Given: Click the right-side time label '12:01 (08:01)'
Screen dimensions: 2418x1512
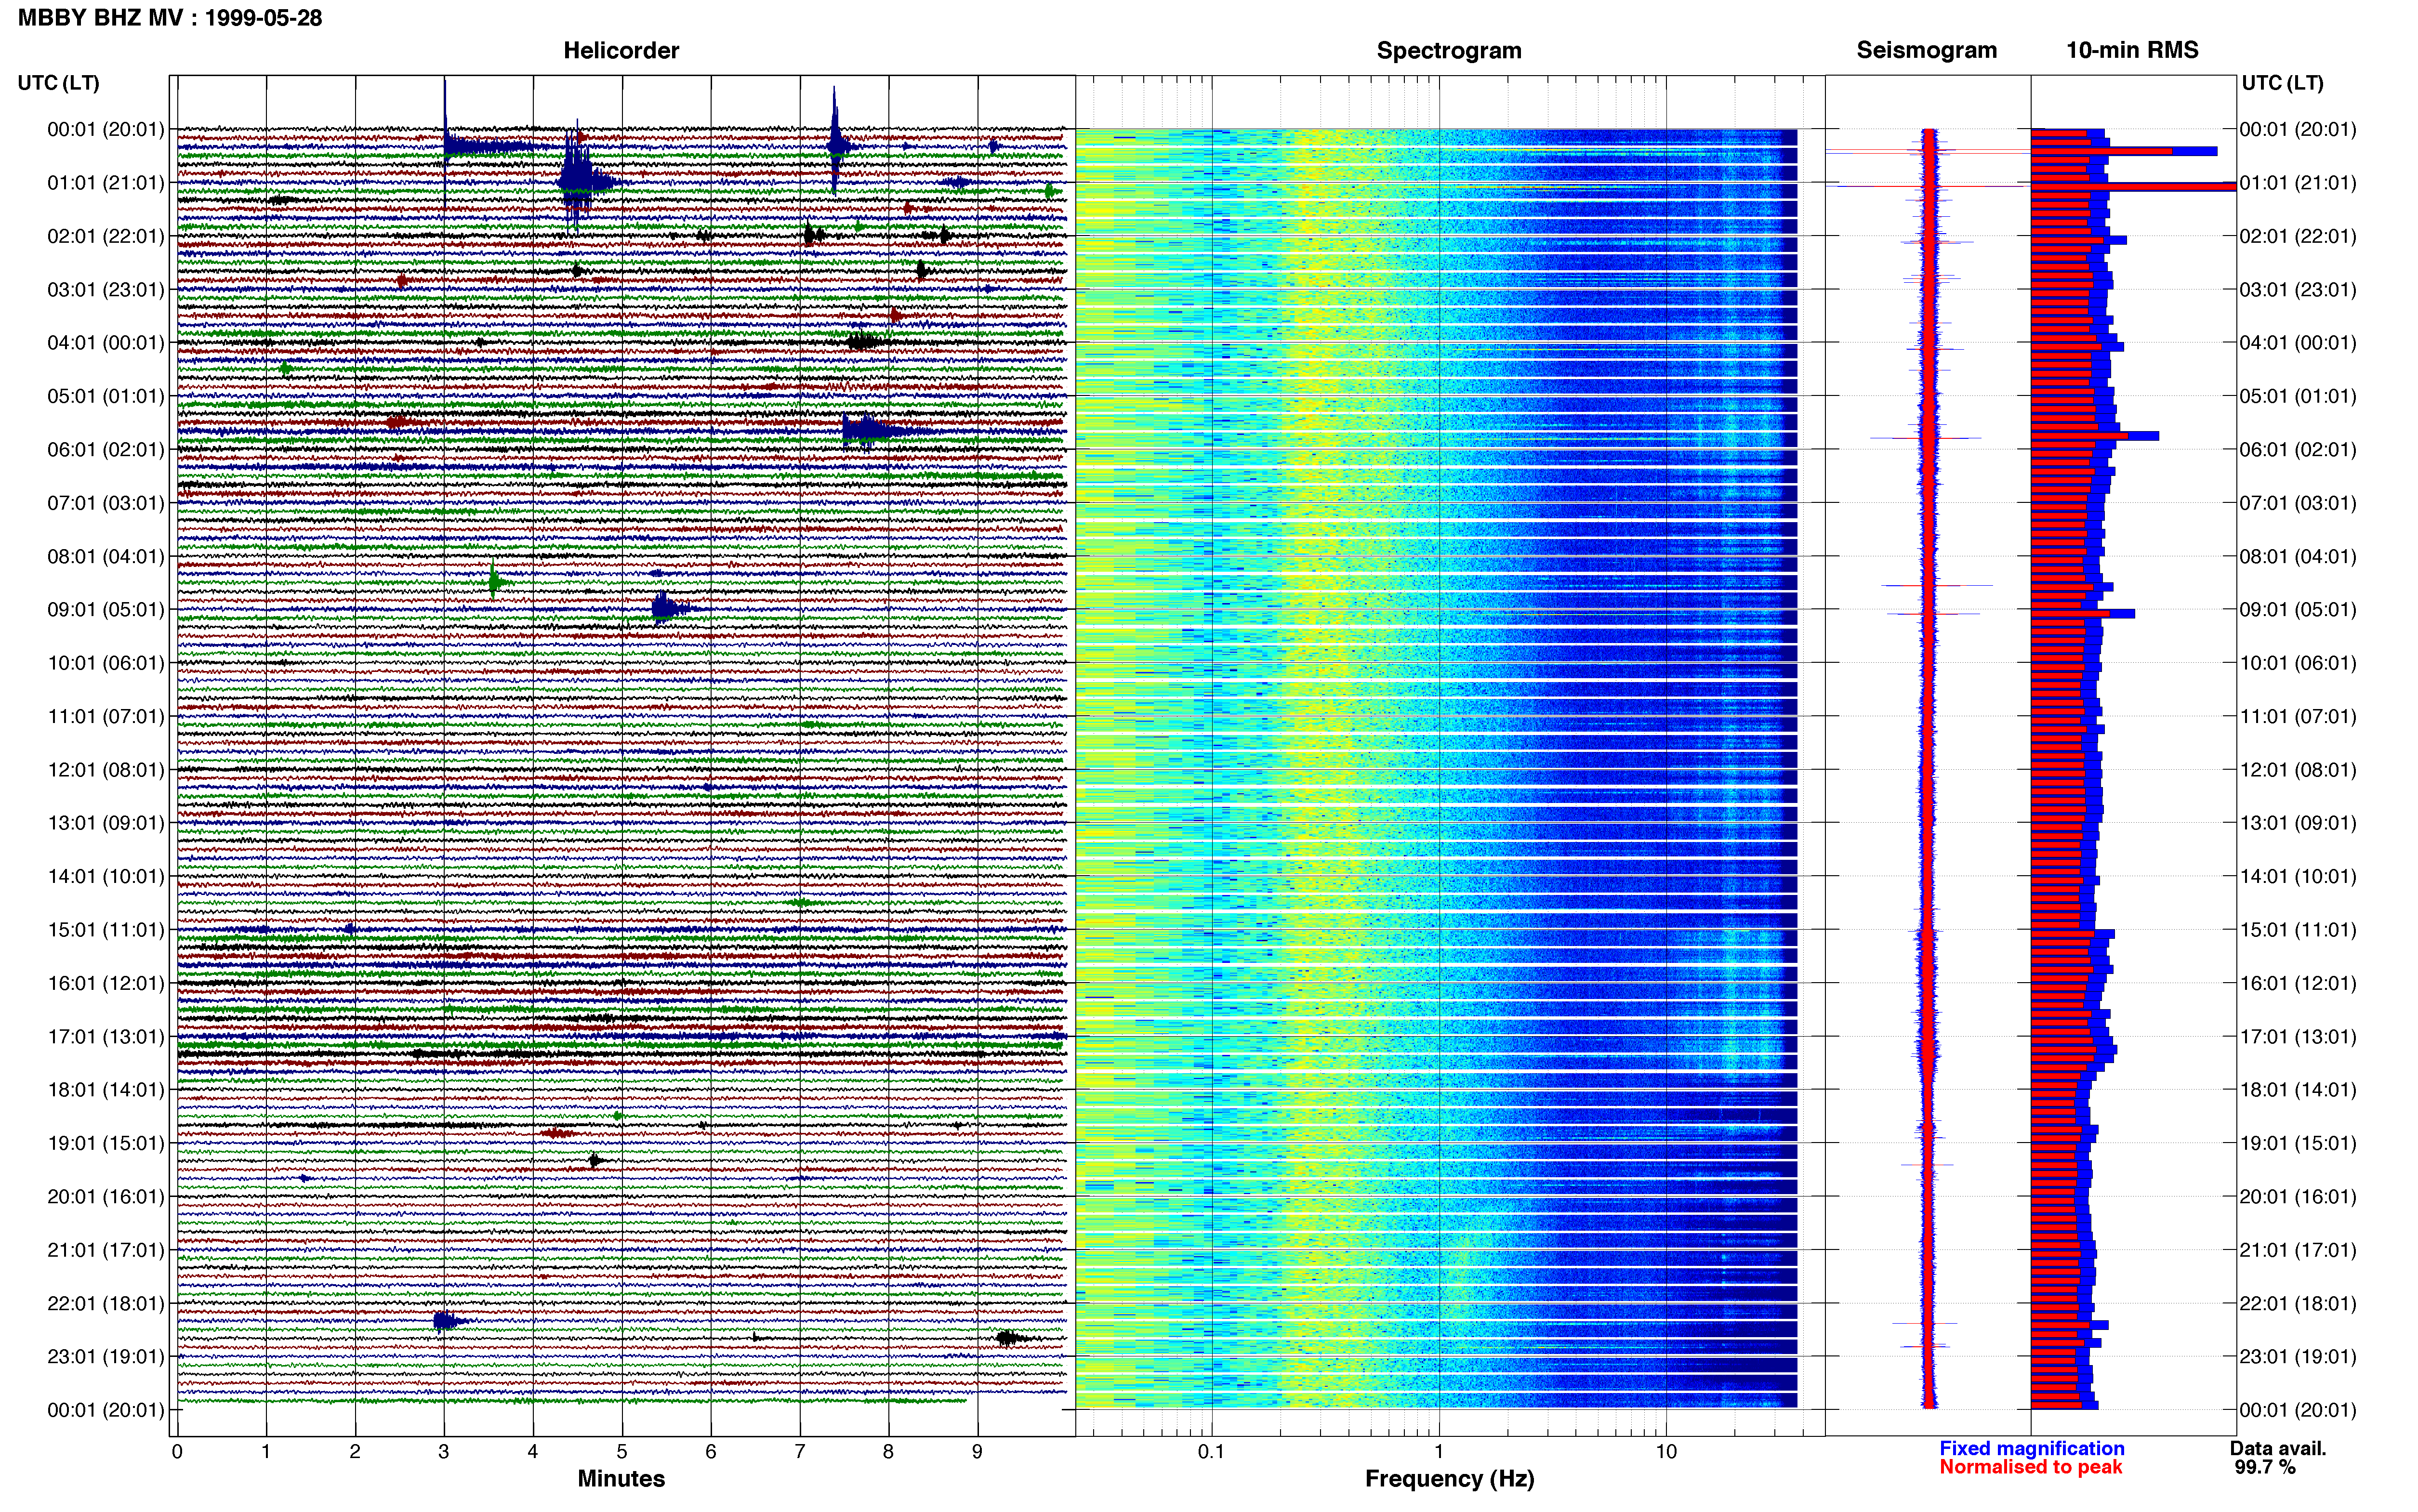Looking at the screenshot, I should click(x=2298, y=770).
